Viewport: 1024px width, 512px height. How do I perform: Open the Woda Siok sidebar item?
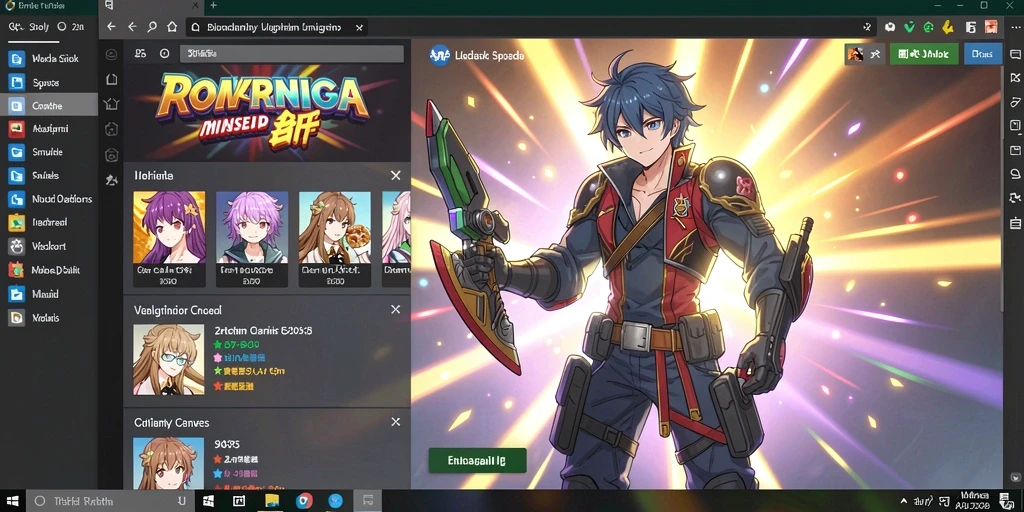tap(49, 59)
